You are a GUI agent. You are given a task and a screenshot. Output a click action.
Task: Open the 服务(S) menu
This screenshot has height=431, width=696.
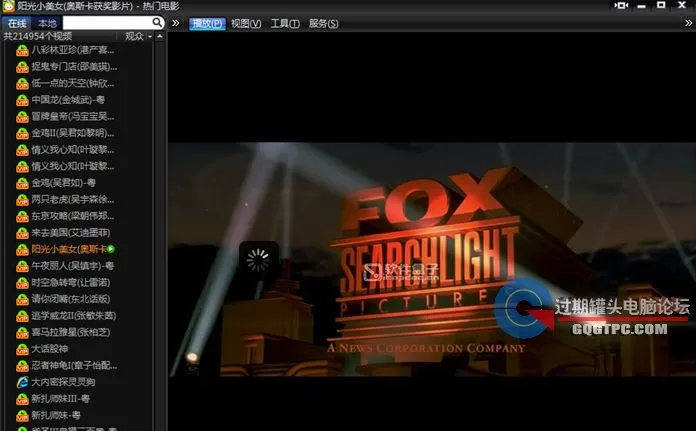click(323, 23)
